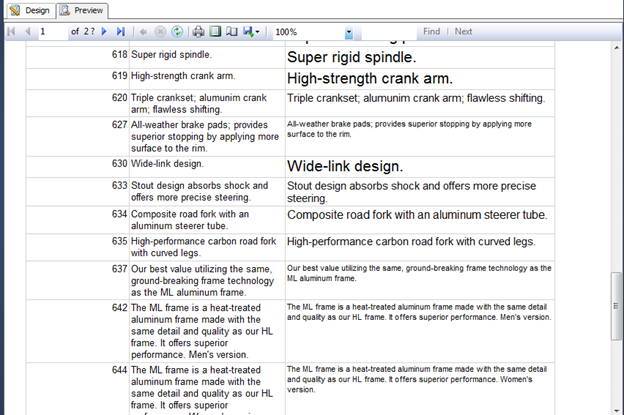The width and height of the screenshot is (624, 415).
Task: Select the cell with ID 637
Action: [x=78, y=281]
